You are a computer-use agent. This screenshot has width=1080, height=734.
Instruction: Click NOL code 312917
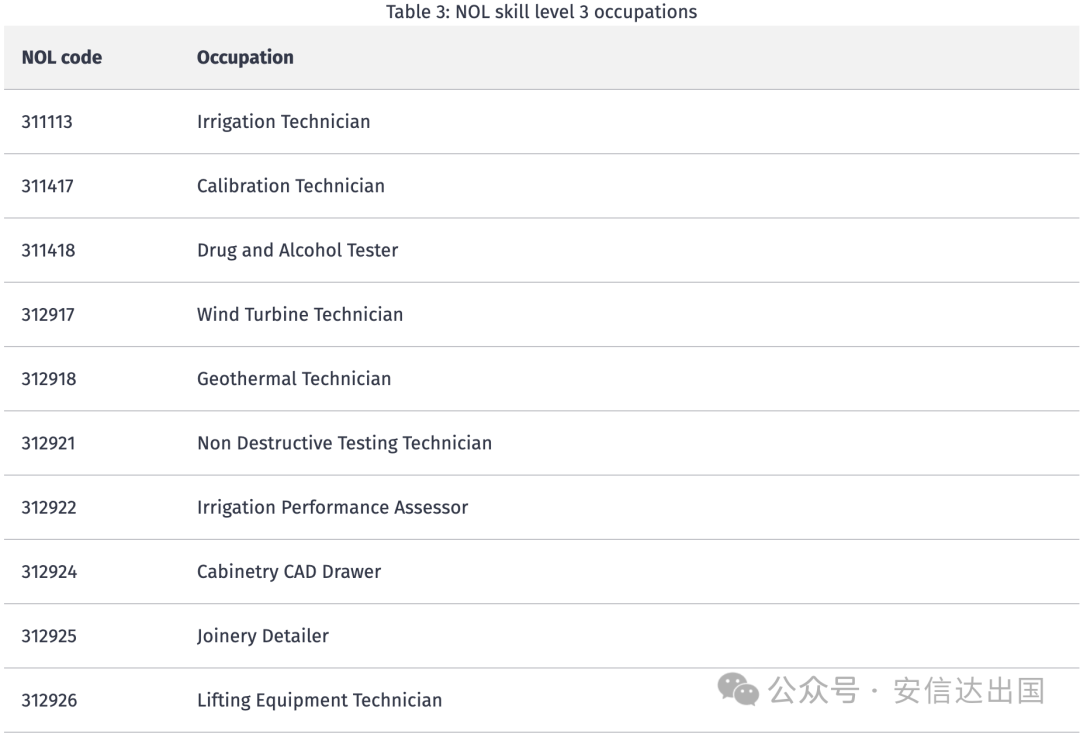pos(48,314)
